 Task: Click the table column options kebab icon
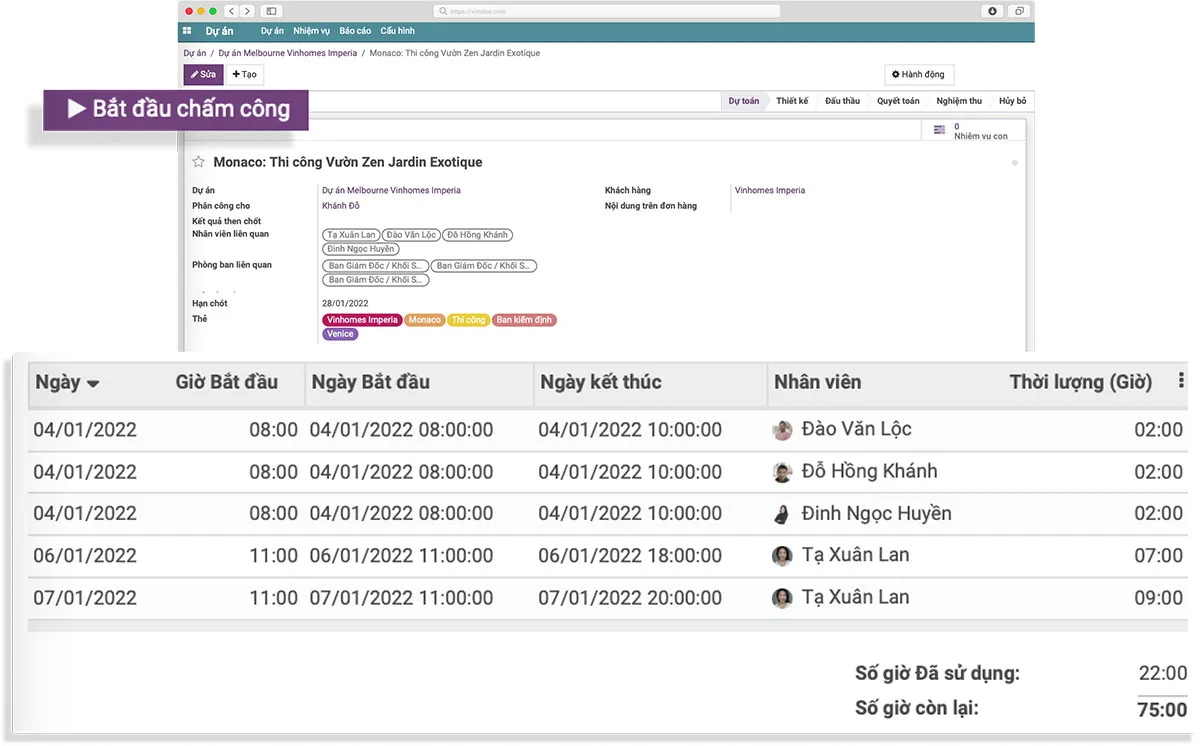pos(1181,381)
